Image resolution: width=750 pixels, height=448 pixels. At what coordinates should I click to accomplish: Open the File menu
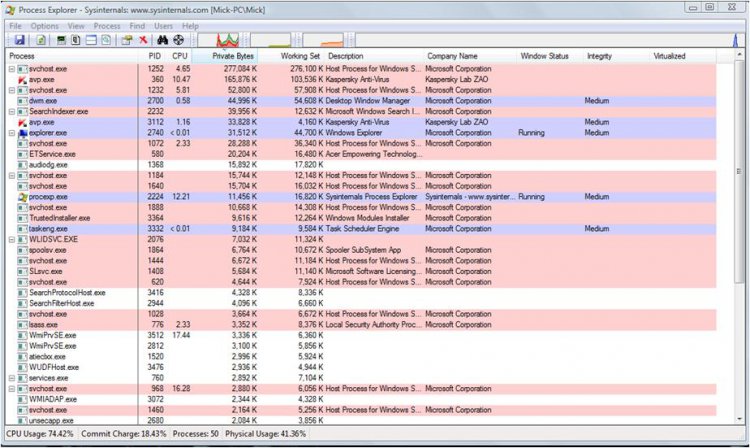tap(15, 26)
